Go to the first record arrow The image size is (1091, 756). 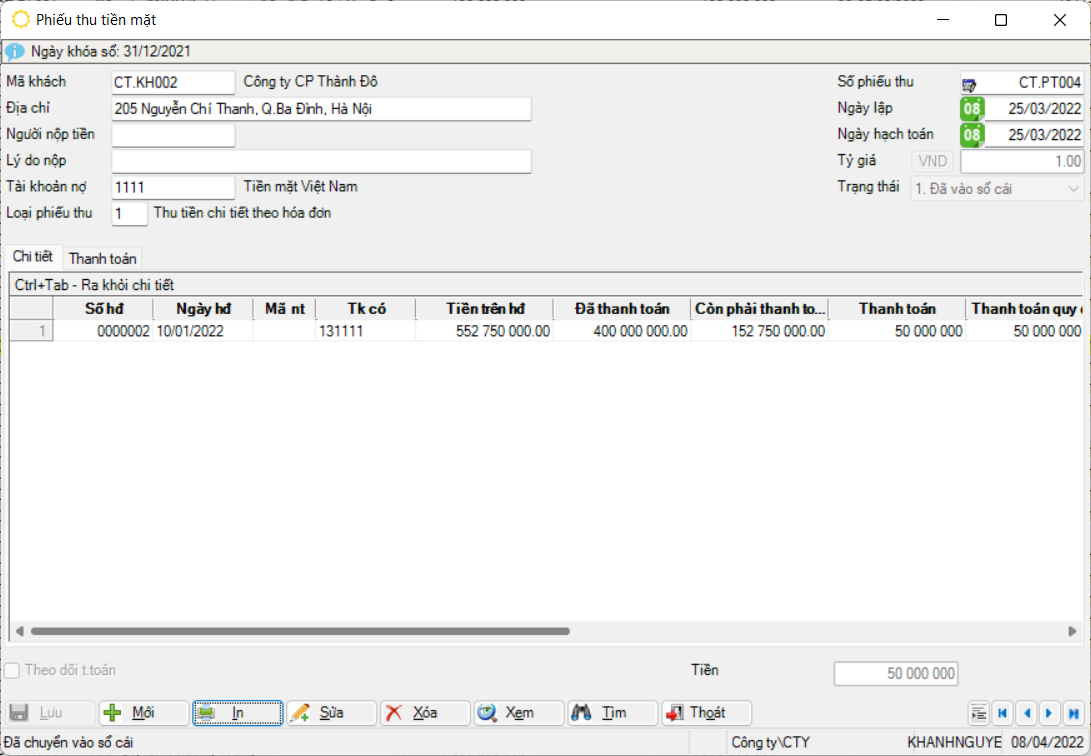coord(1002,713)
